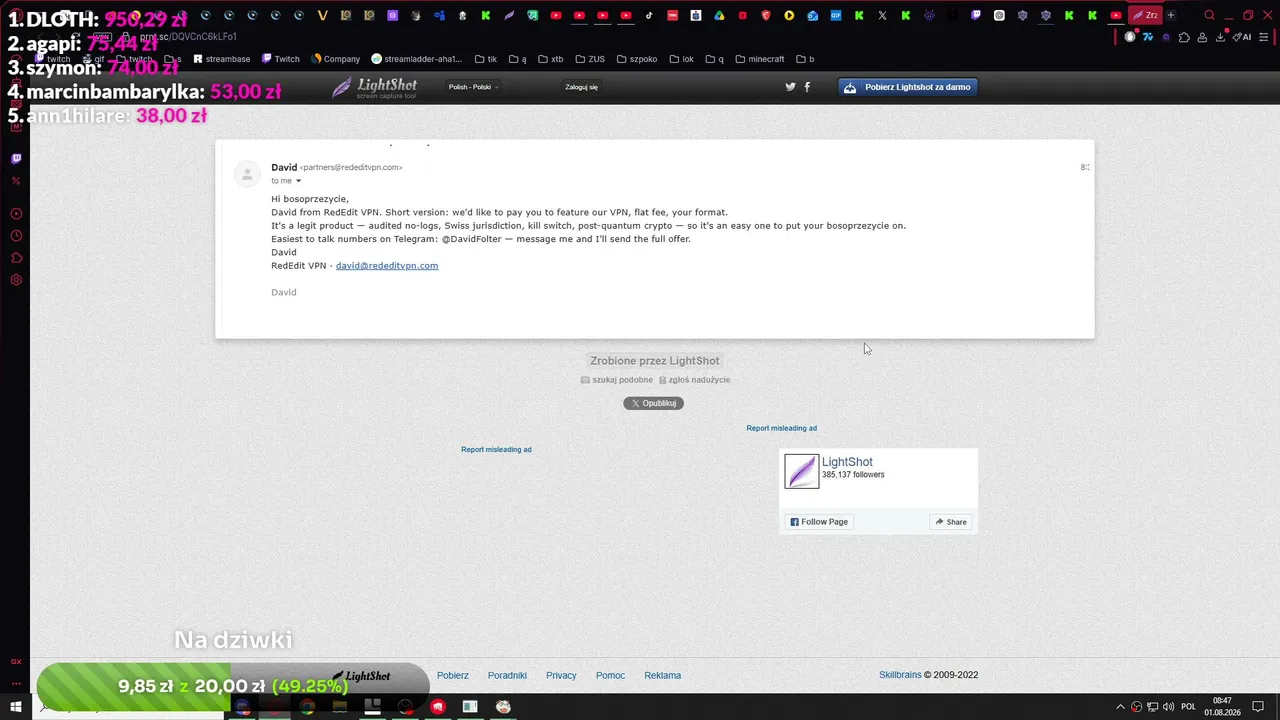Image resolution: width=1280 pixels, height=720 pixels.
Task: Expand the szpoko bookmark folder
Action: 637,59
